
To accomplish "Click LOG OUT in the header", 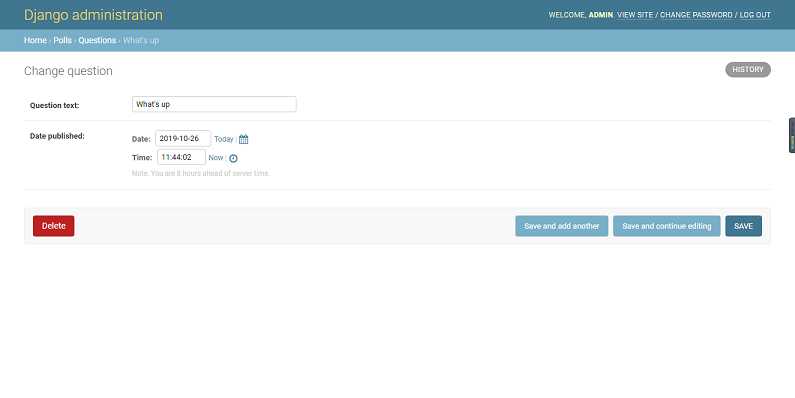I will [x=755, y=15].
